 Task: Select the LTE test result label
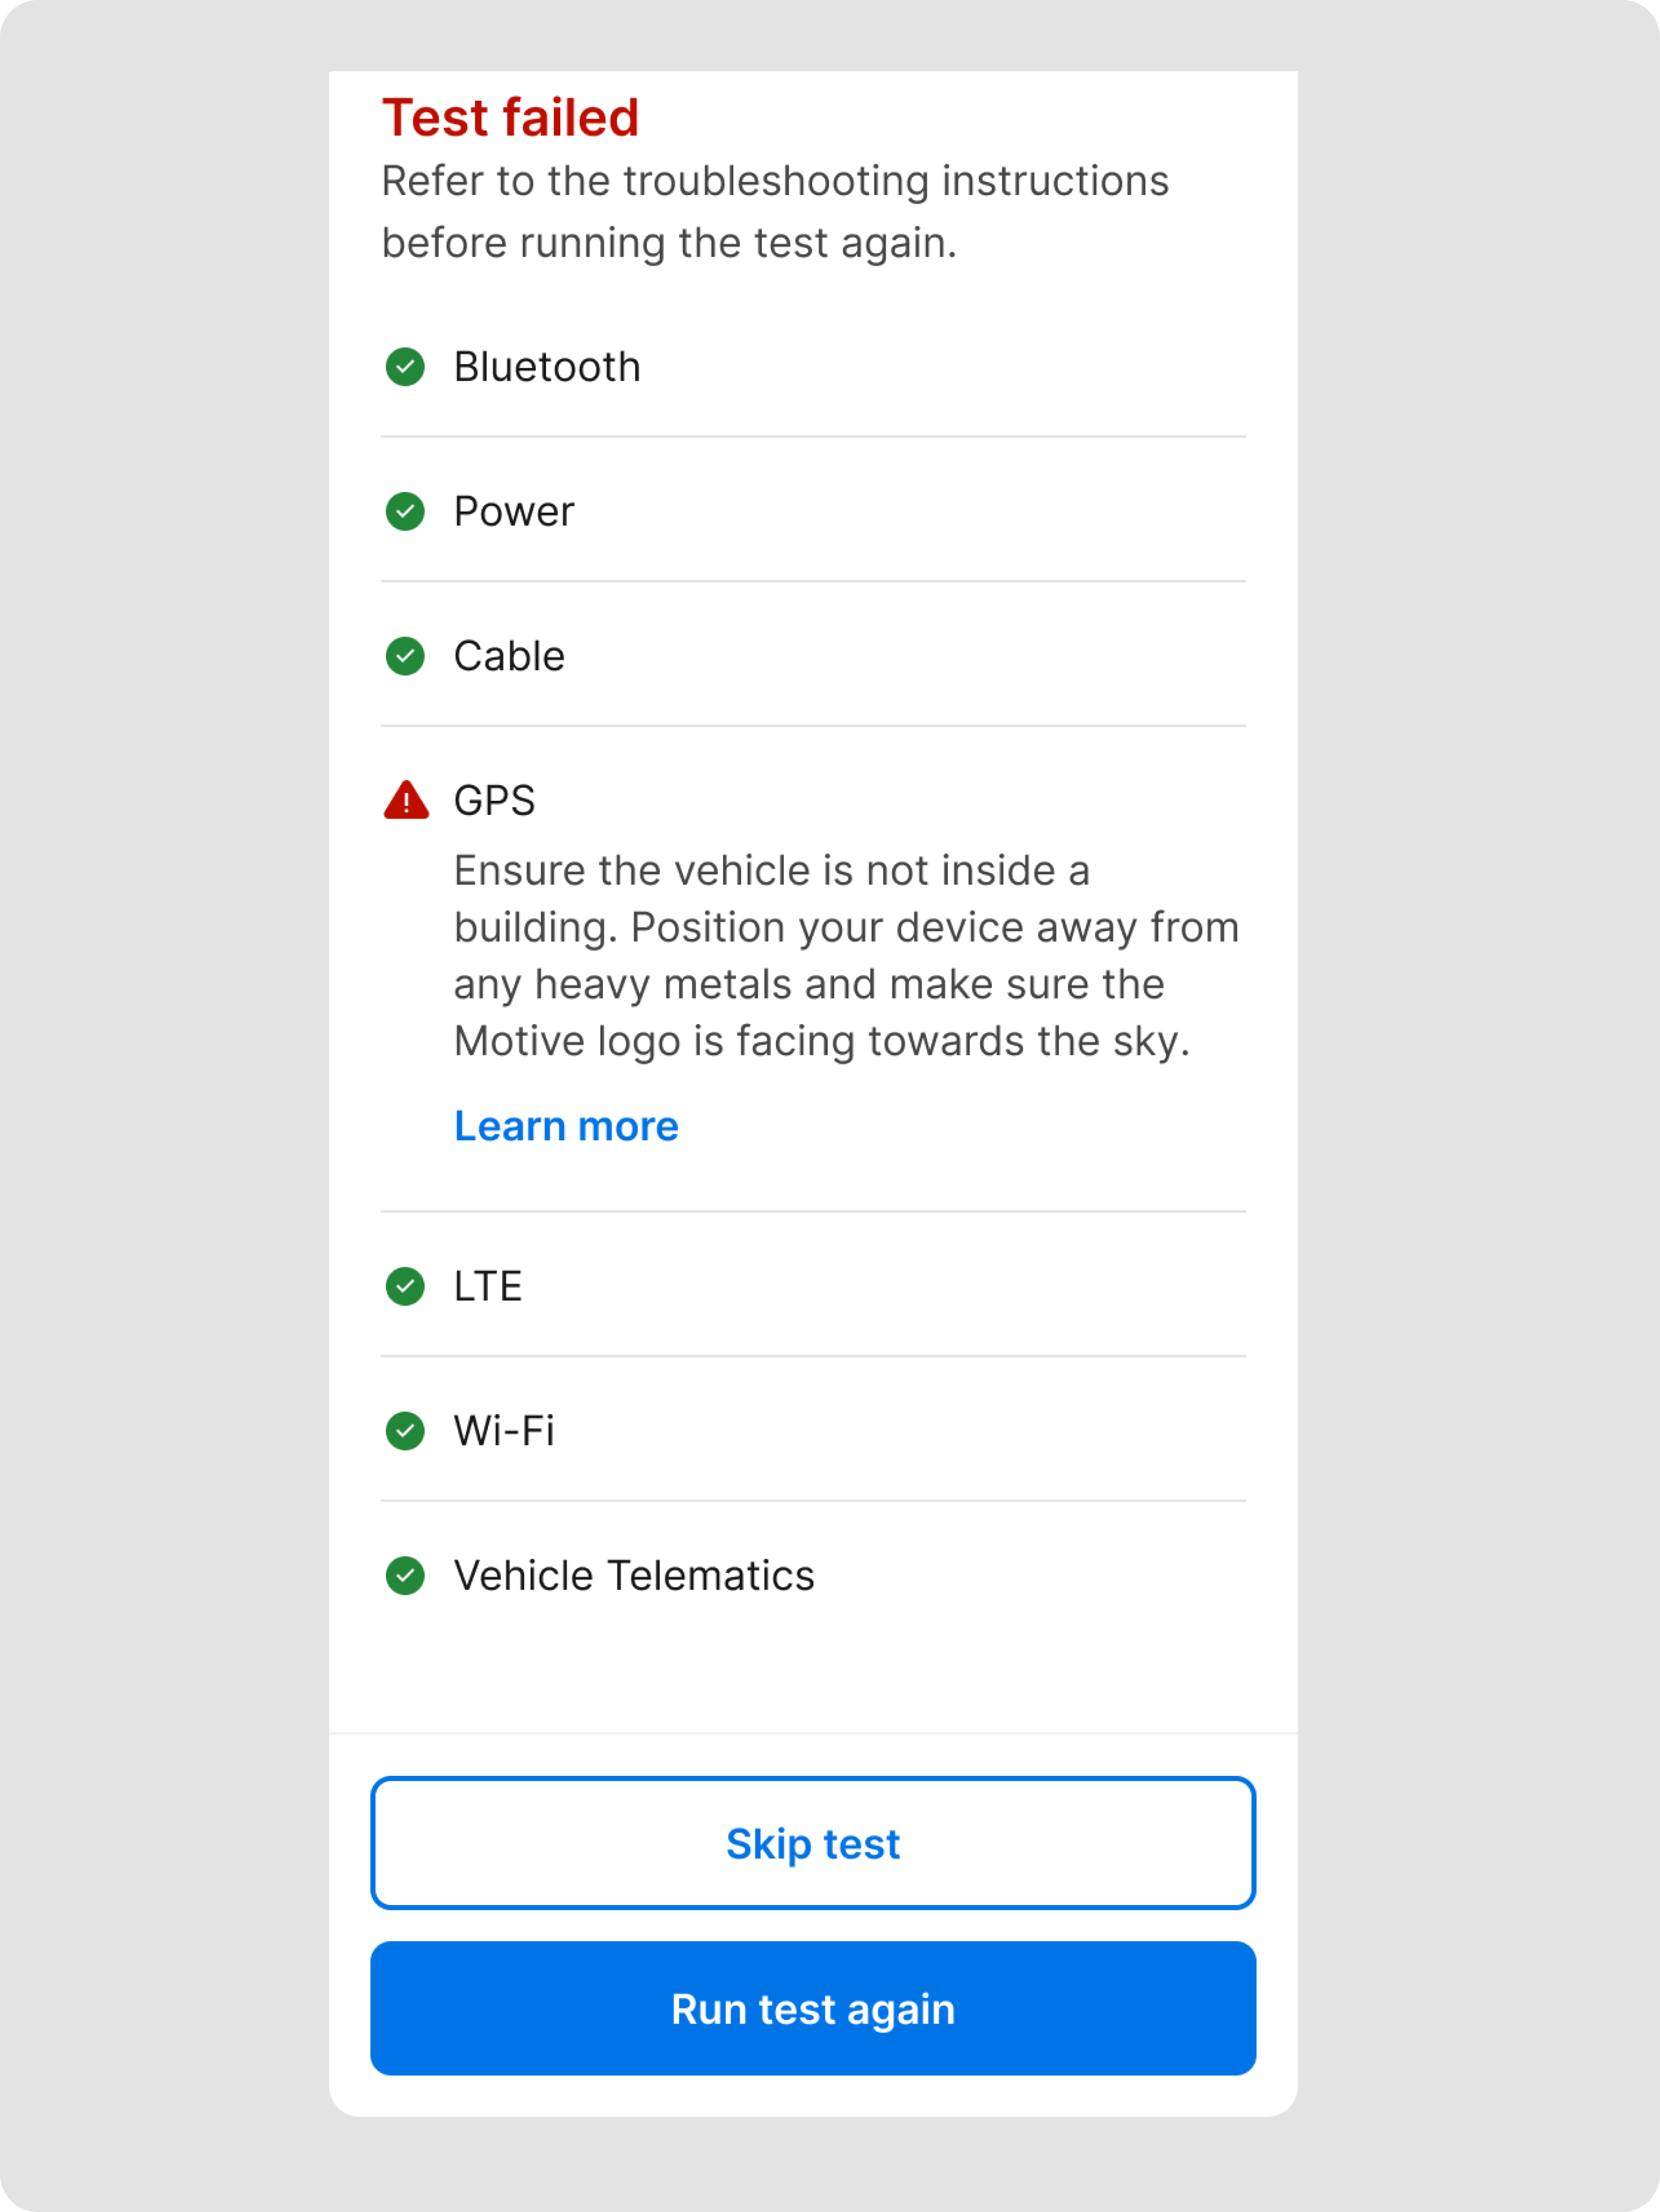click(488, 1286)
